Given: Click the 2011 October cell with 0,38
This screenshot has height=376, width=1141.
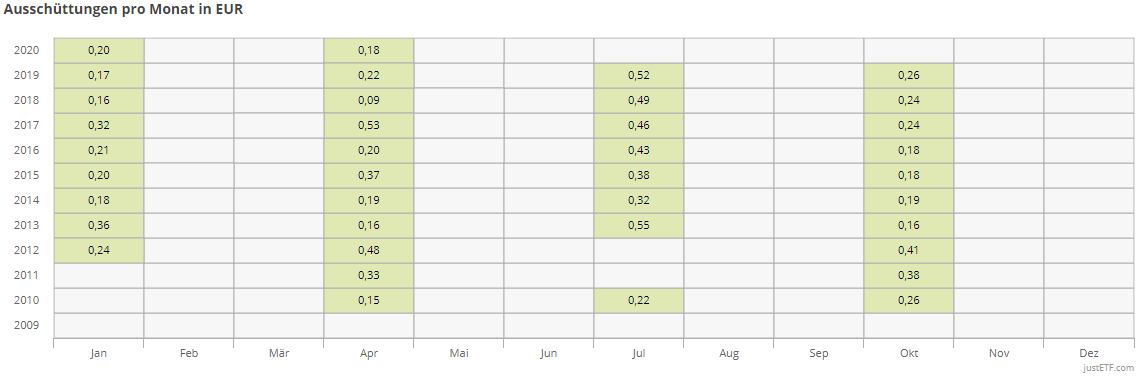Looking at the screenshot, I should coord(909,275).
